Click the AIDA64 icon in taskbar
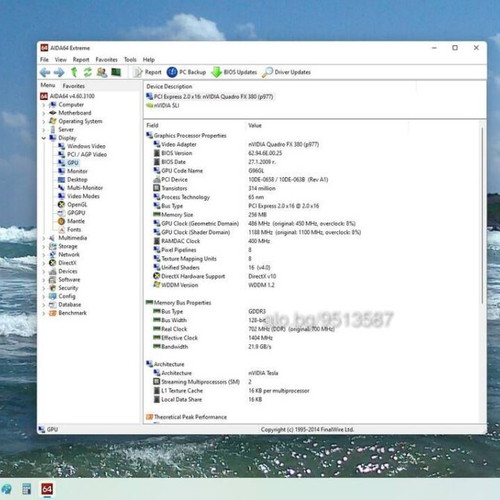This screenshot has width=500, height=500. pos(47,489)
